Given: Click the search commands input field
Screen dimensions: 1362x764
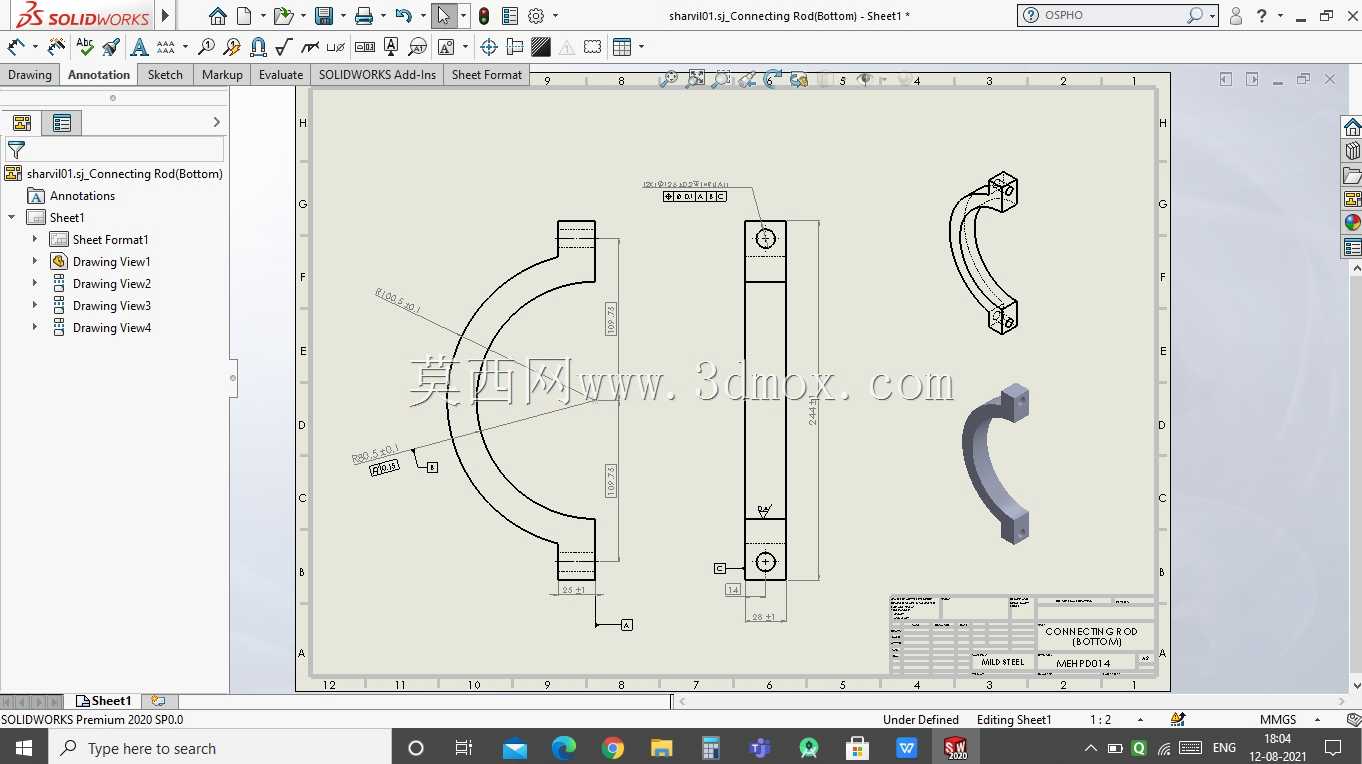Looking at the screenshot, I should (x=1114, y=16).
